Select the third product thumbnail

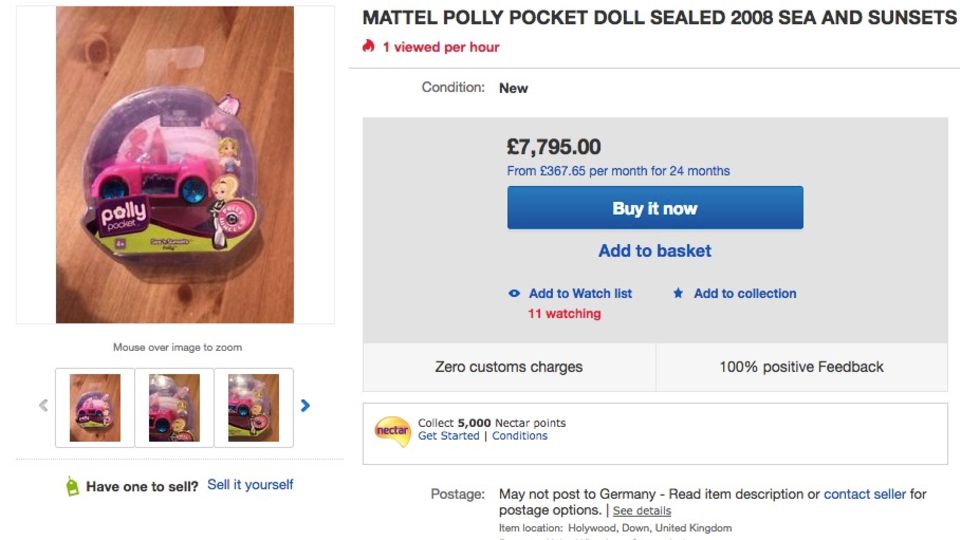[x=253, y=407]
